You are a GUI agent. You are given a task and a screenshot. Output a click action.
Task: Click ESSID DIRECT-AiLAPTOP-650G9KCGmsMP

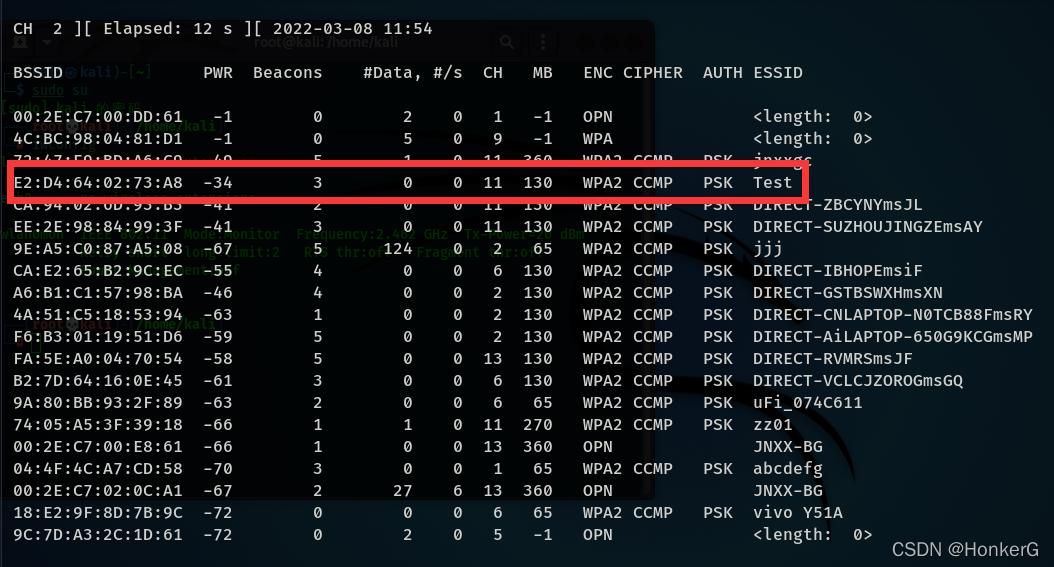(893, 337)
